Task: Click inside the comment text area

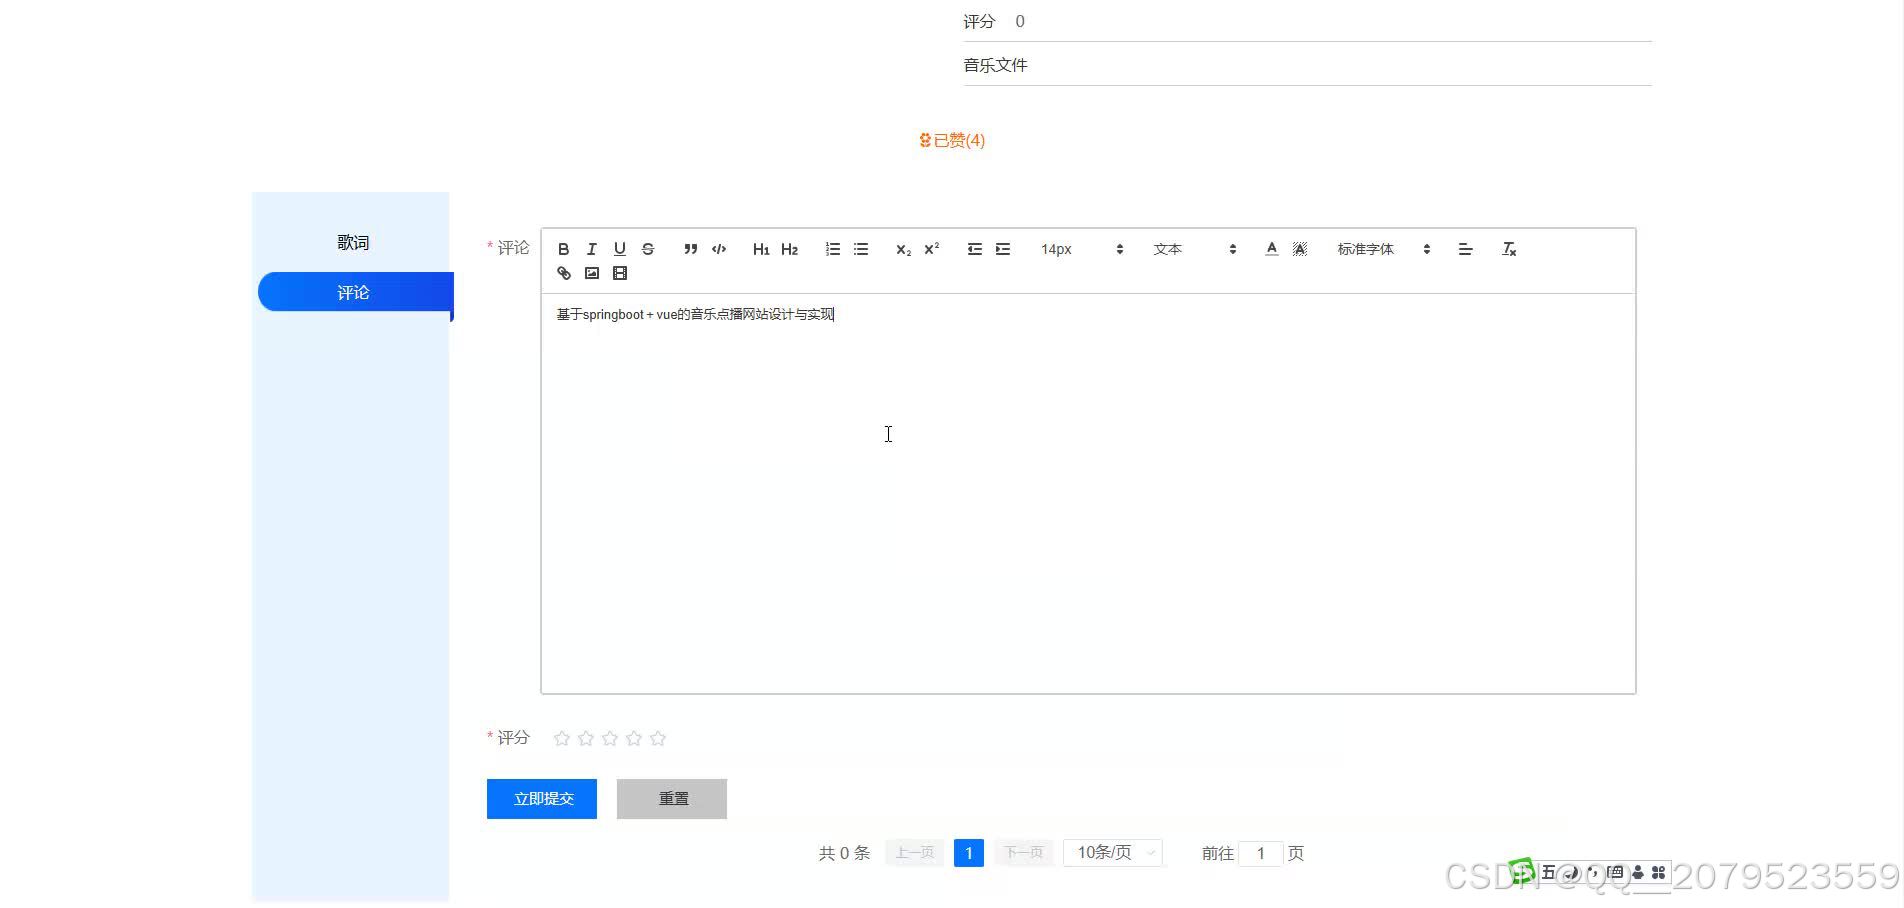Action: (x=1088, y=493)
